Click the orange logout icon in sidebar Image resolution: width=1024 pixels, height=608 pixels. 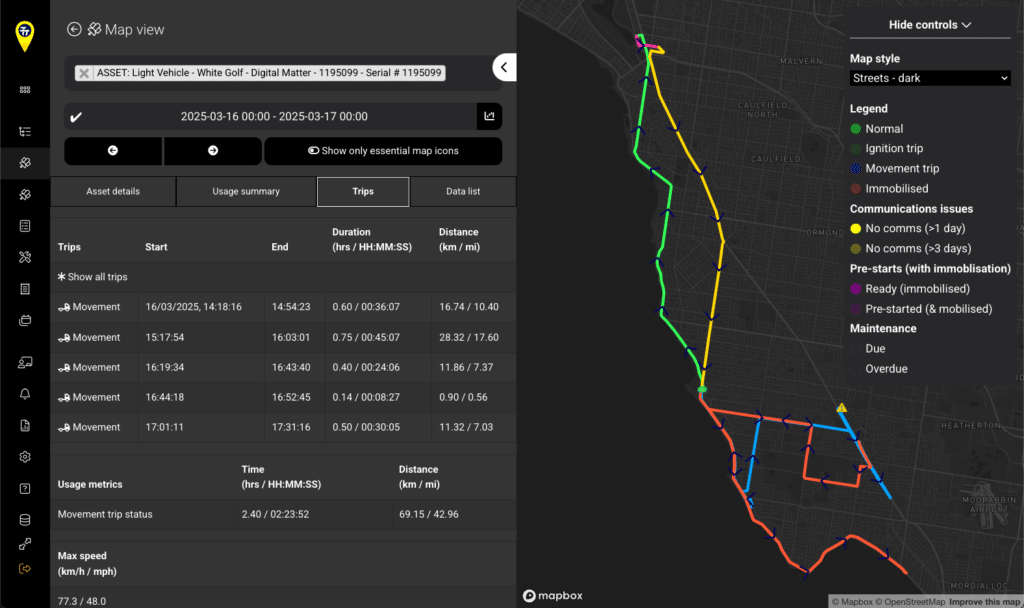(25, 569)
